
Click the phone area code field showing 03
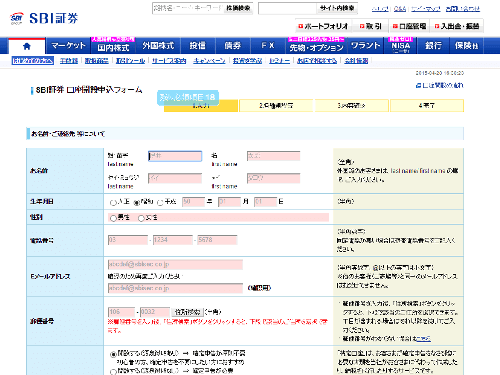(x=128, y=240)
